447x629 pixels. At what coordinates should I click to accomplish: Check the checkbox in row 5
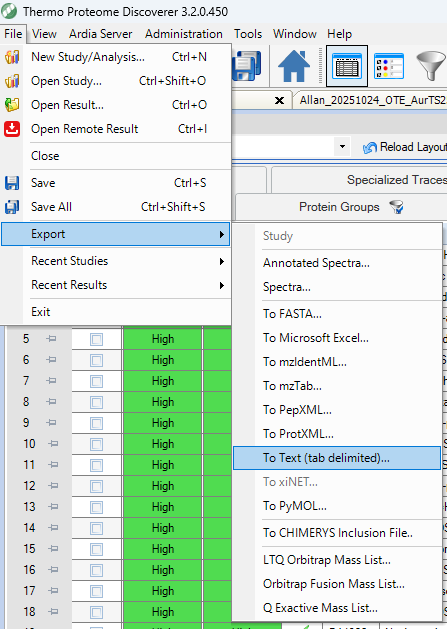pyautogui.click(x=96, y=339)
